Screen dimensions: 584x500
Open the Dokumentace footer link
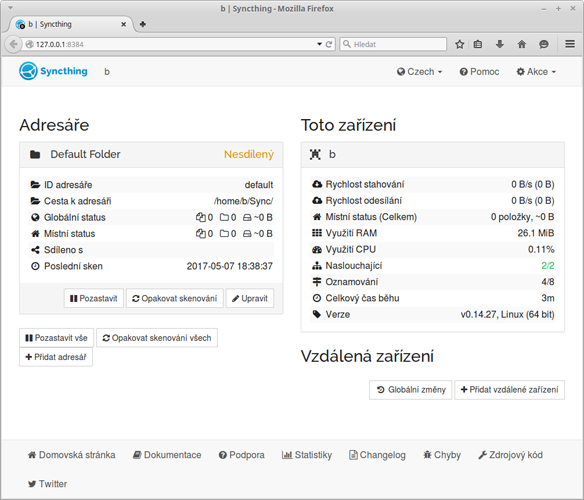coord(167,455)
